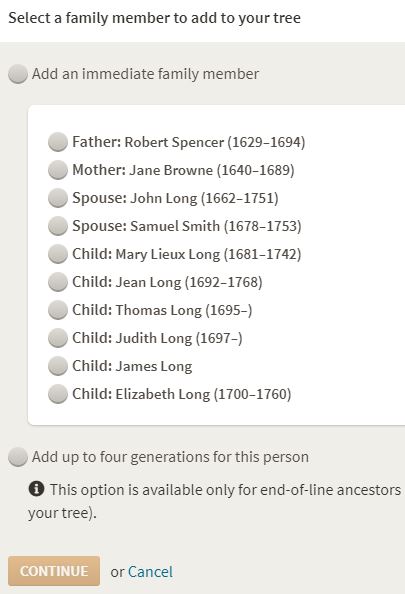405x594 pixels.
Task: Click the CONTINUE button
Action: point(54,571)
